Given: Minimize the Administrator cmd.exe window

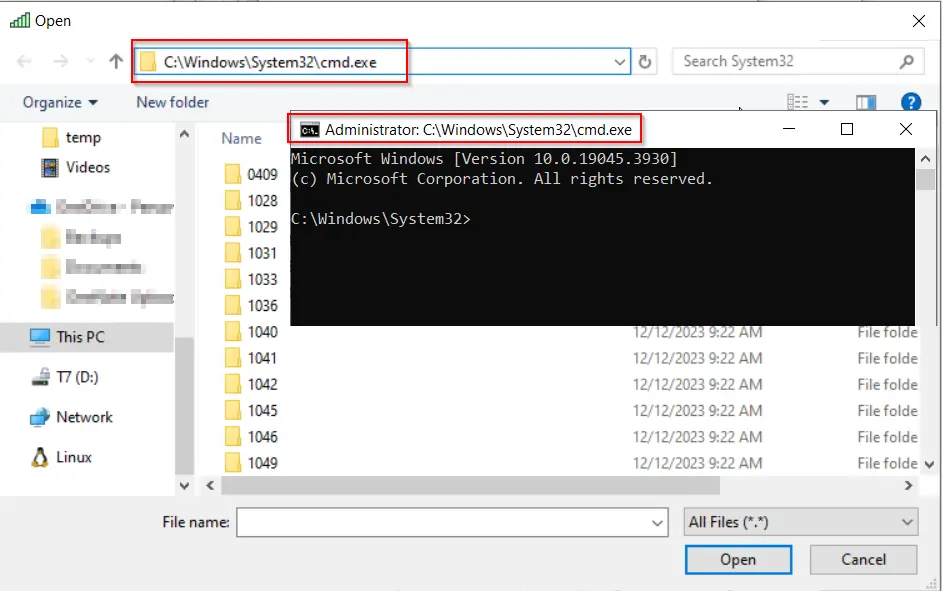Looking at the screenshot, I should coord(789,129).
